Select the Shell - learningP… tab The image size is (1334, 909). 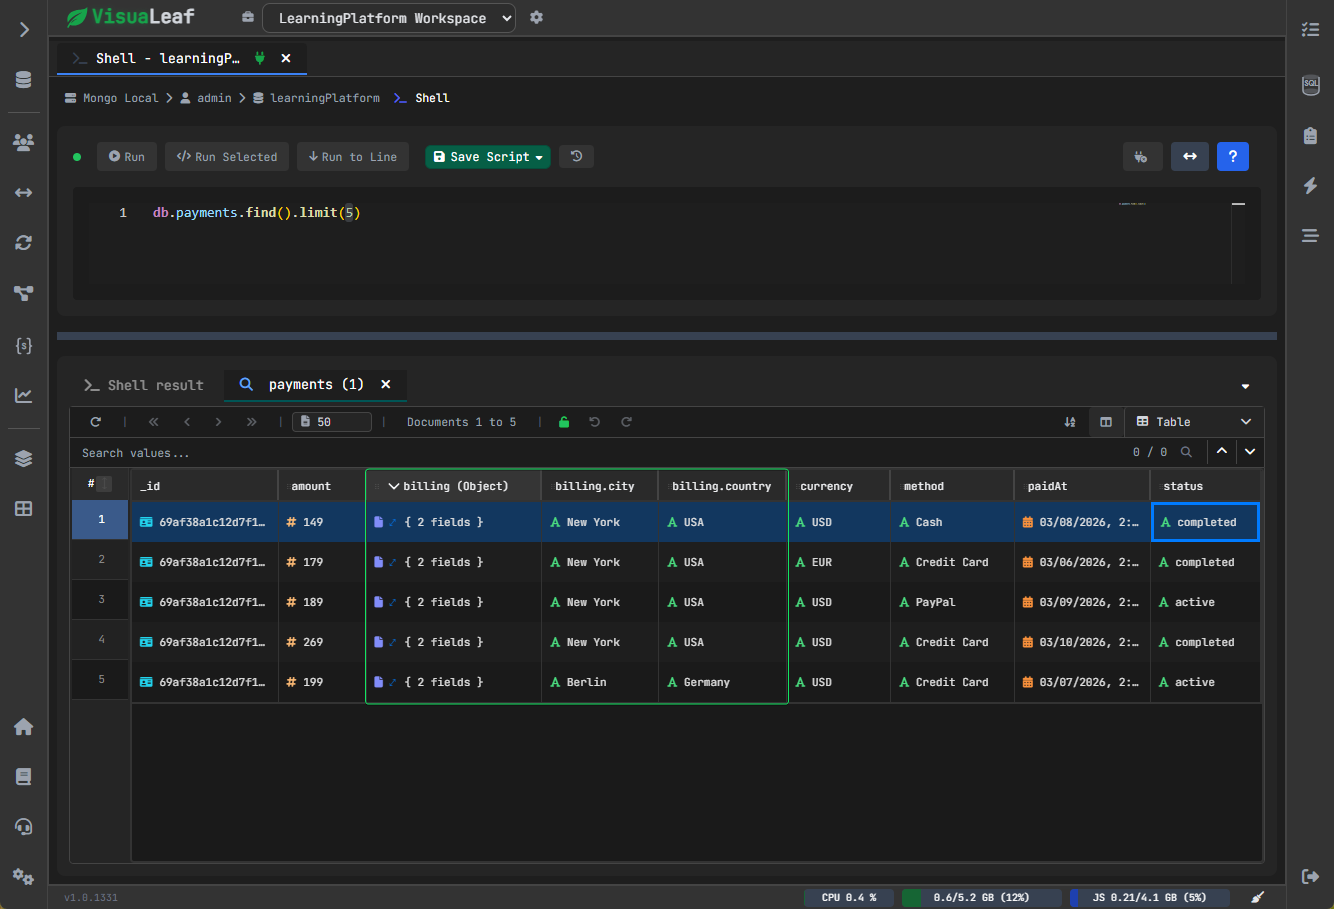167,58
